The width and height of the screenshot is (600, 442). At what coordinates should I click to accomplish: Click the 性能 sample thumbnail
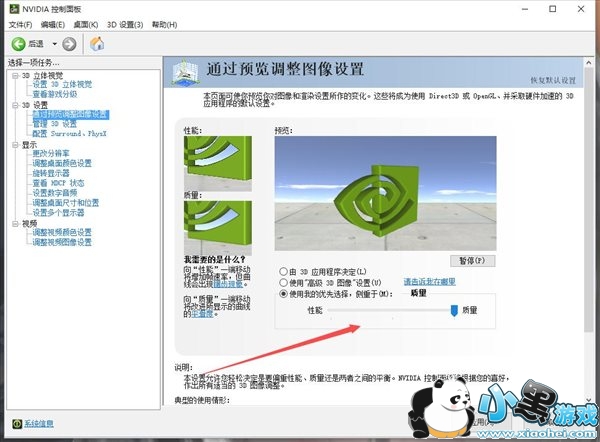(x=218, y=163)
